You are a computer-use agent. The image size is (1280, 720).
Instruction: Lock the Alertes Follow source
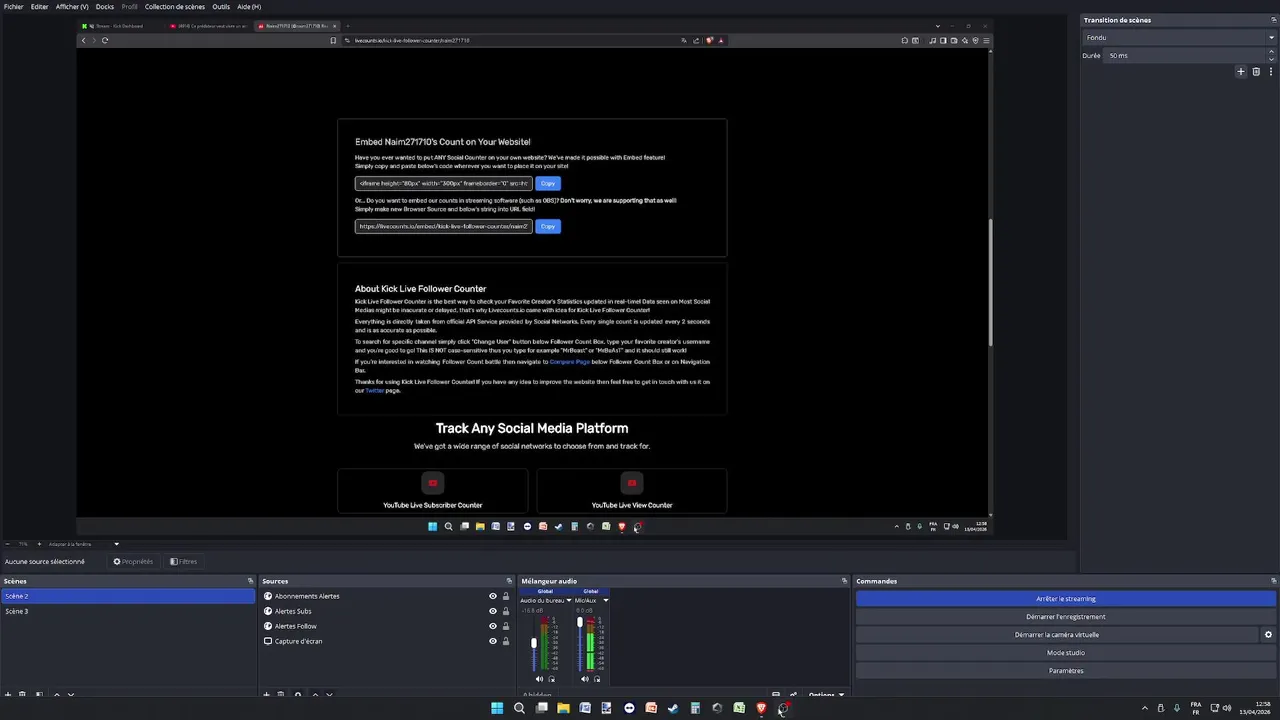506,626
